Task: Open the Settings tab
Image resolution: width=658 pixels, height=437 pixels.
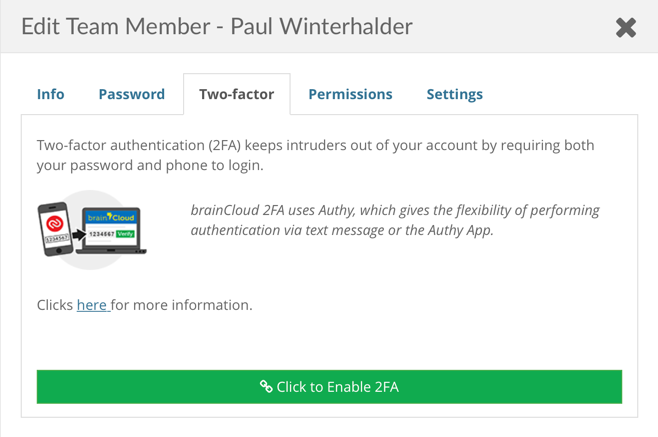Action: click(x=454, y=94)
